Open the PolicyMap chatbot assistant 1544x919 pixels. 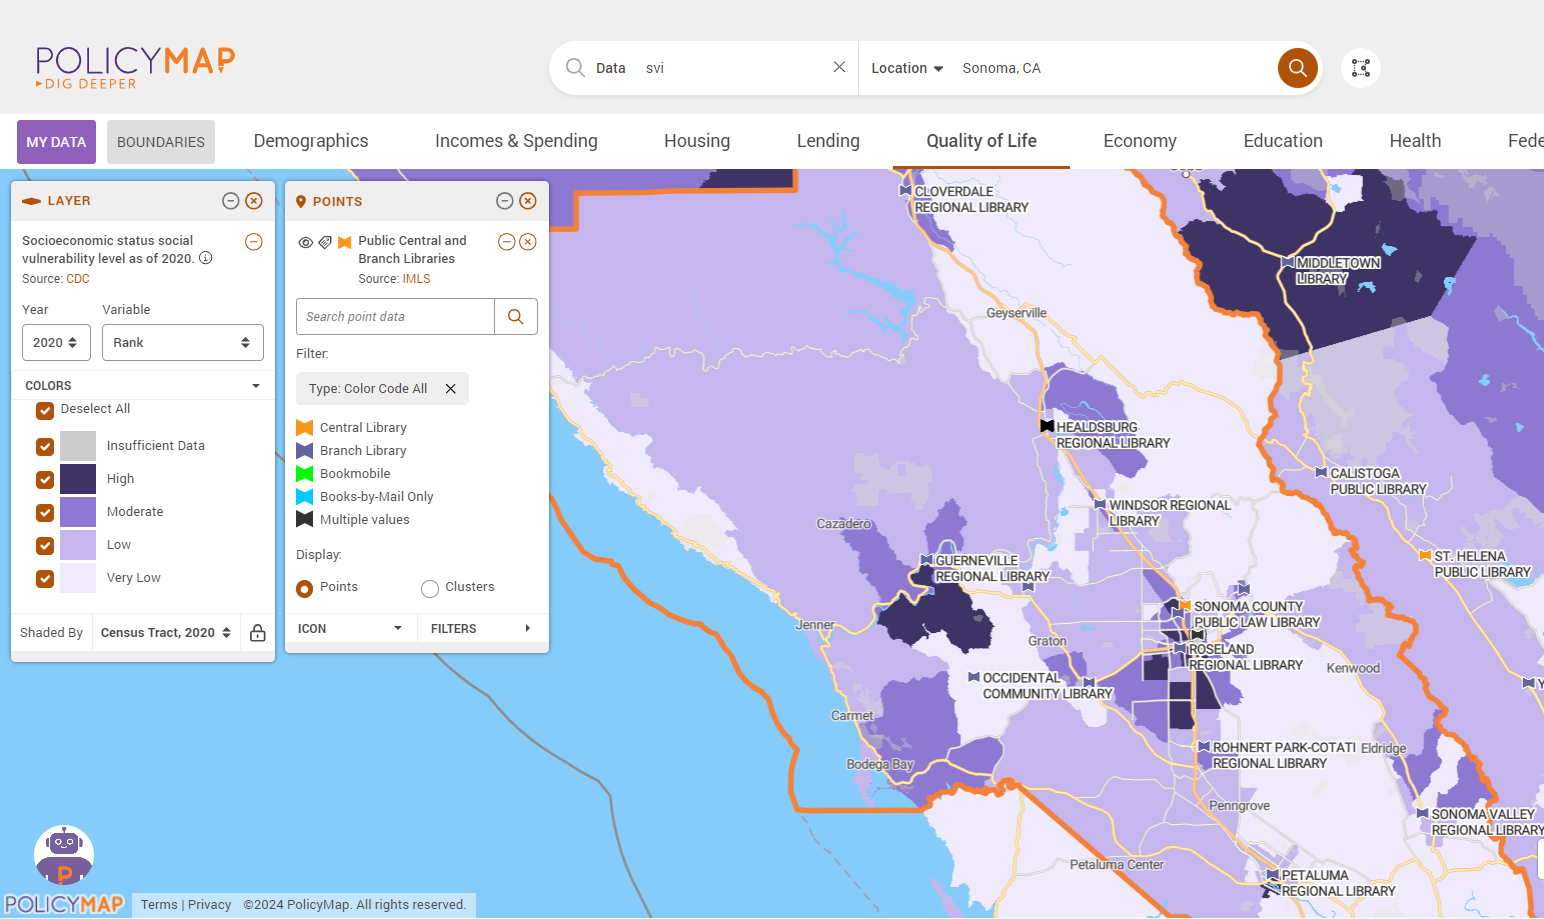coord(64,856)
